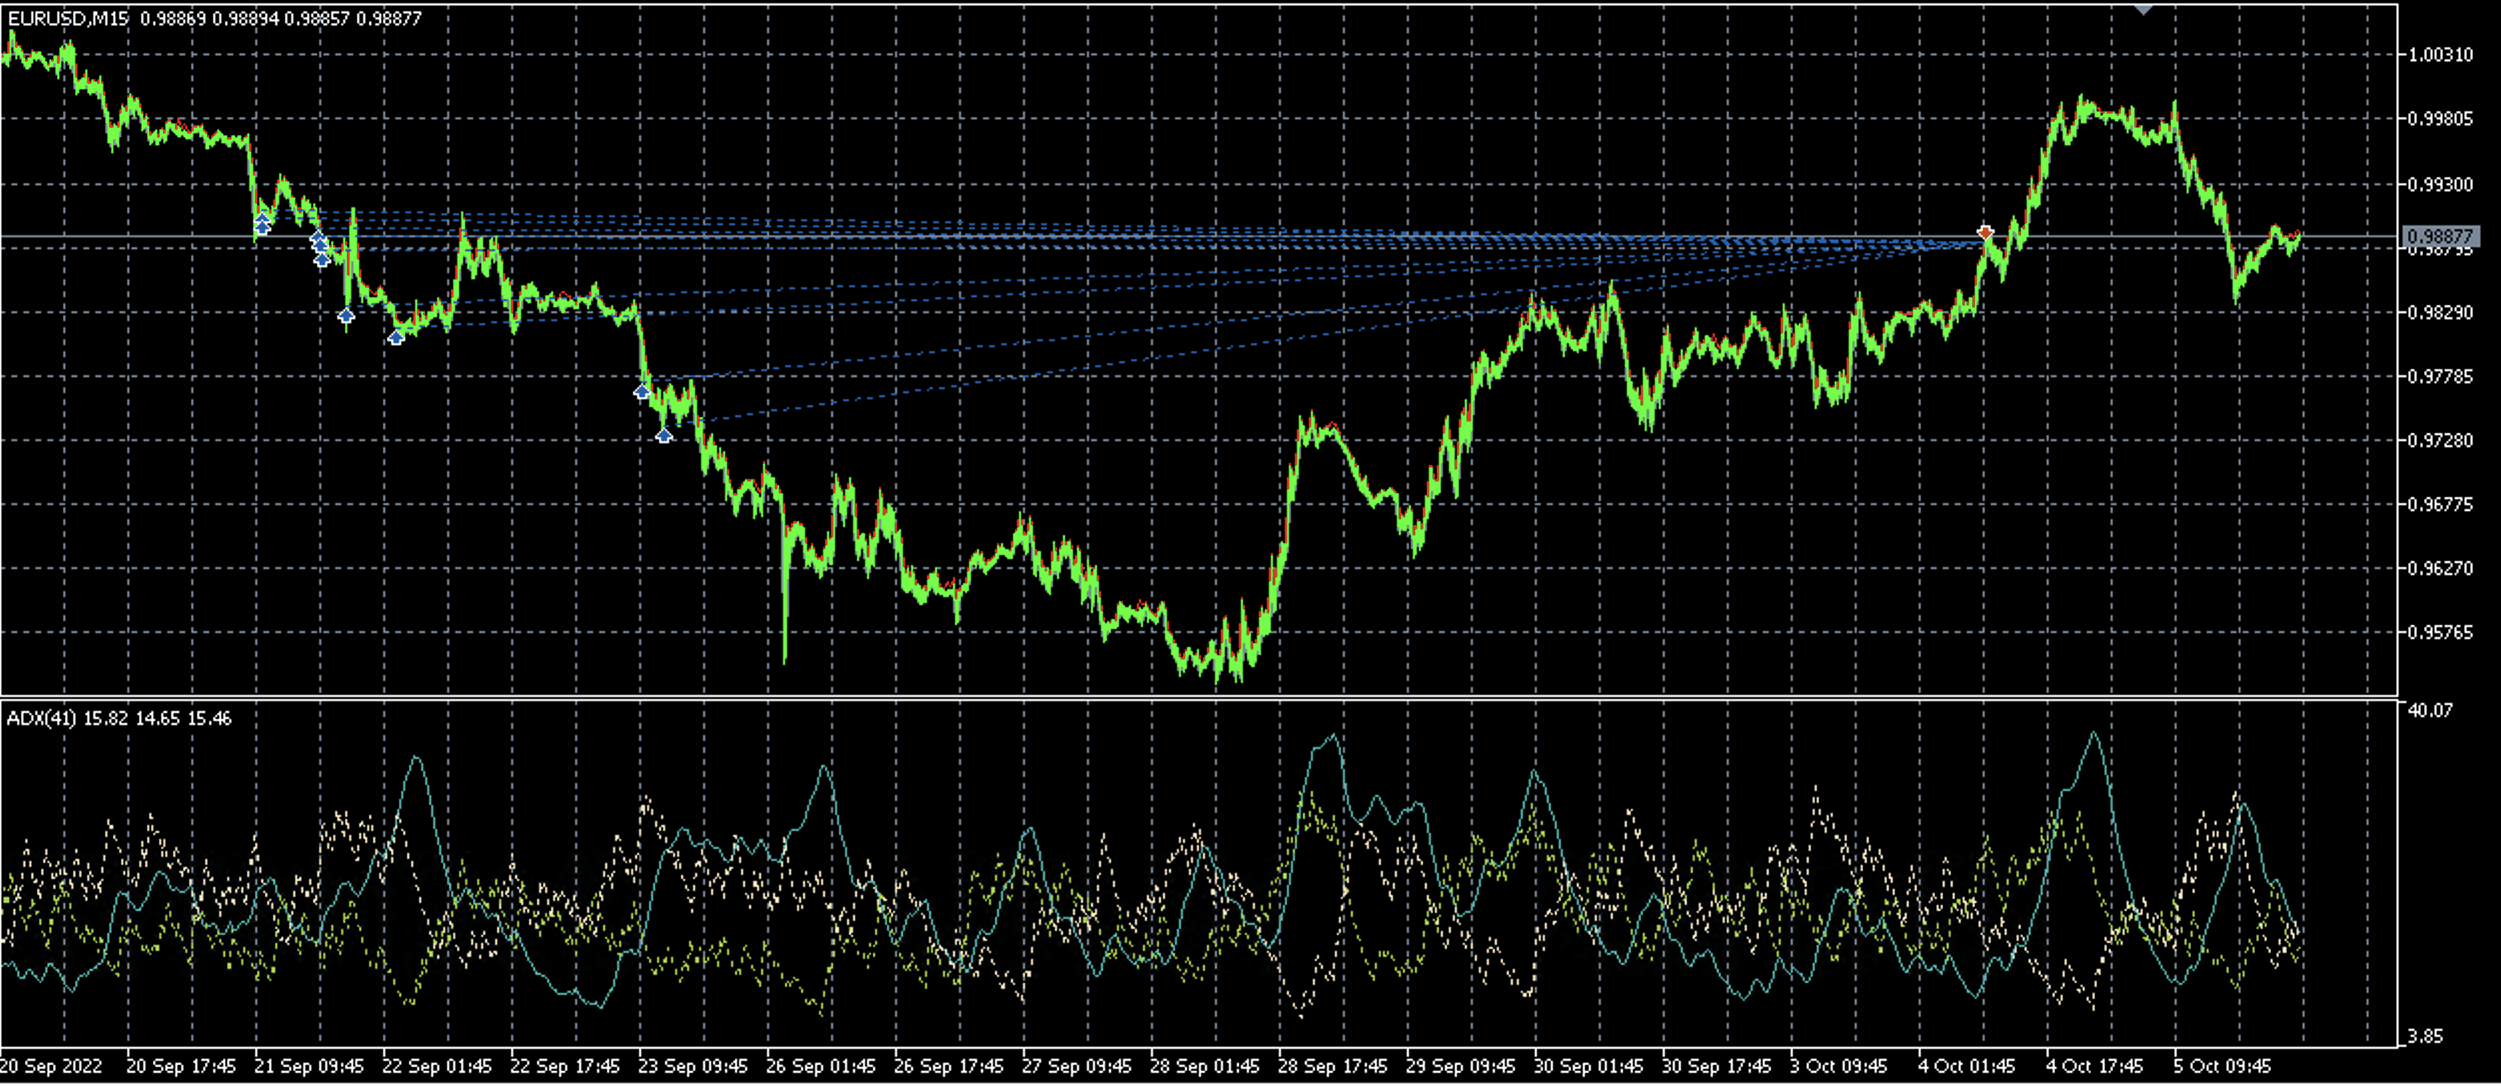Click the 28 Sep 01:45 time axis label

click(x=1204, y=1066)
